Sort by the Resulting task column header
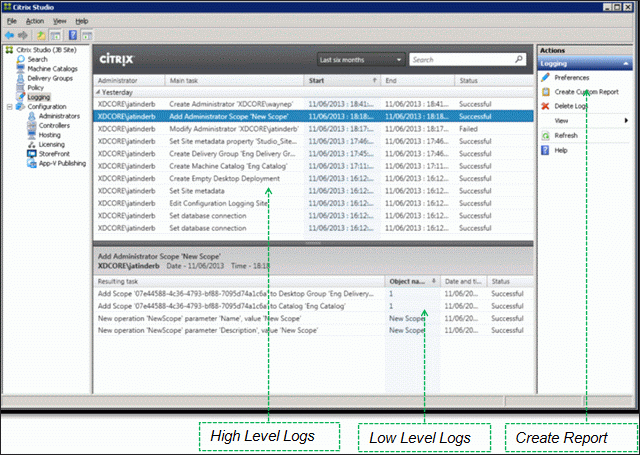Viewport: 640px width, 455px height. click(x=239, y=281)
